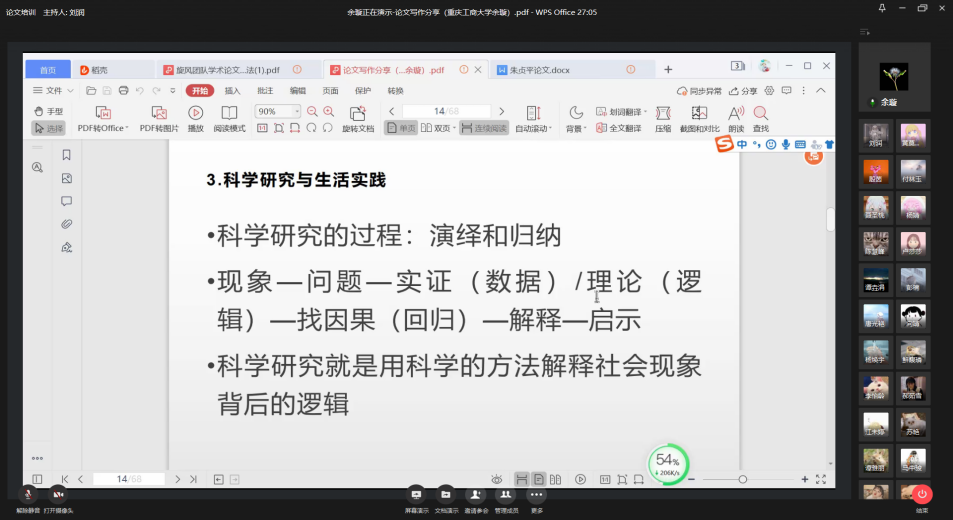Screen dimensions: 953x520
Task: Toggle 单页 single page view
Action: click(402, 128)
